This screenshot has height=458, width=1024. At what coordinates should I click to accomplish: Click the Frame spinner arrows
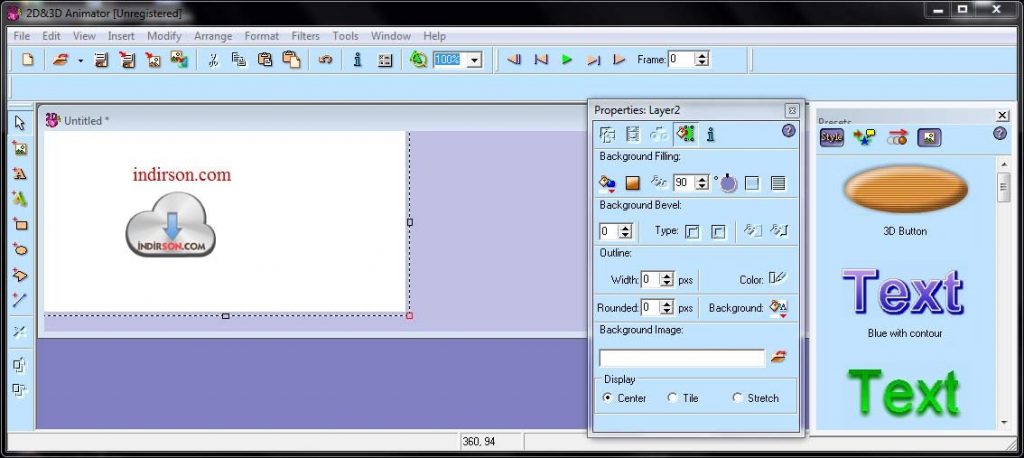pyautogui.click(x=701, y=59)
